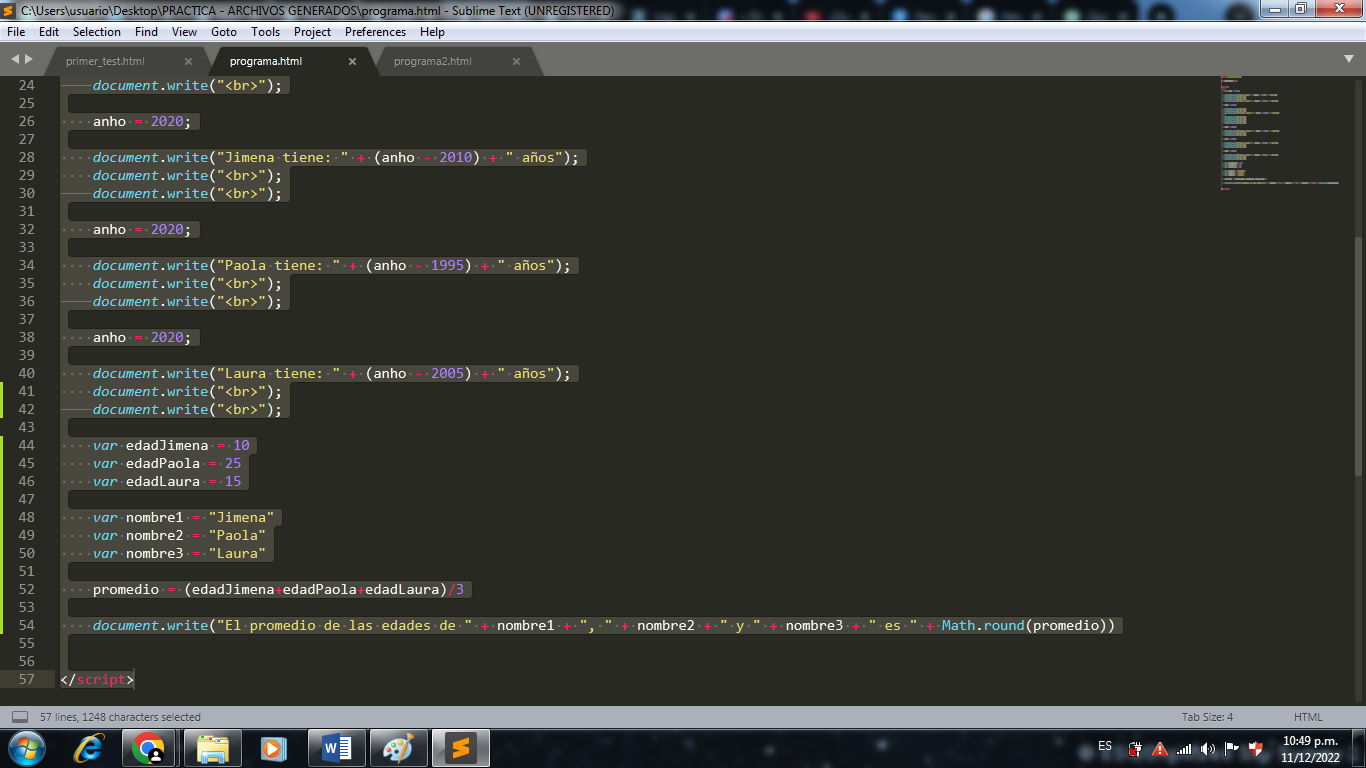Go to previous tab with left arrow
Image resolution: width=1366 pixels, height=768 pixels.
(14, 60)
